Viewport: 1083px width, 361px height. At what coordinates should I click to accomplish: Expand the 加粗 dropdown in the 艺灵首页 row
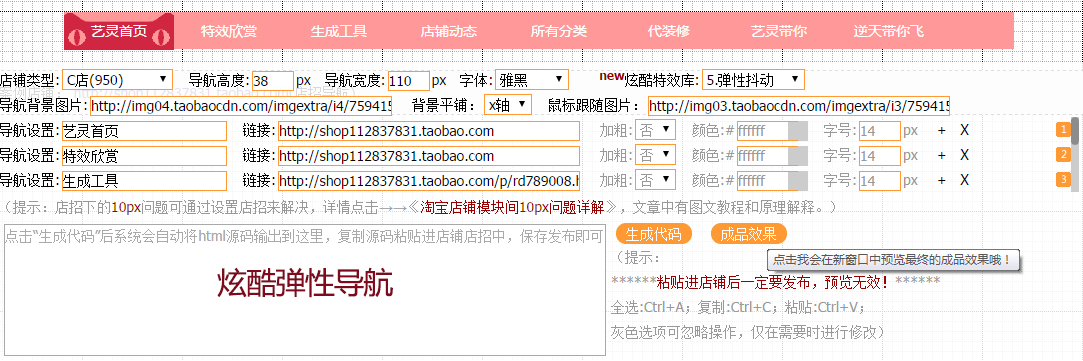click(655, 130)
